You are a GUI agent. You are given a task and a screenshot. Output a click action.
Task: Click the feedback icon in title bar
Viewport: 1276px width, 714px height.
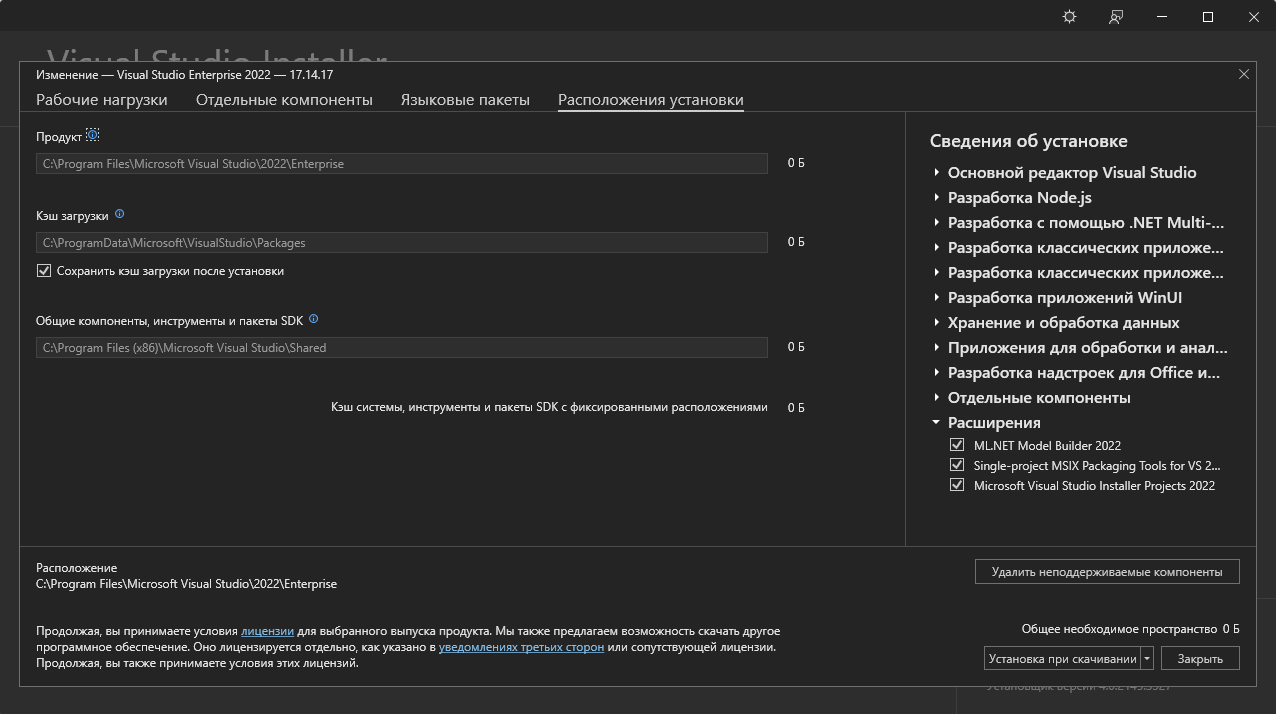click(1116, 17)
